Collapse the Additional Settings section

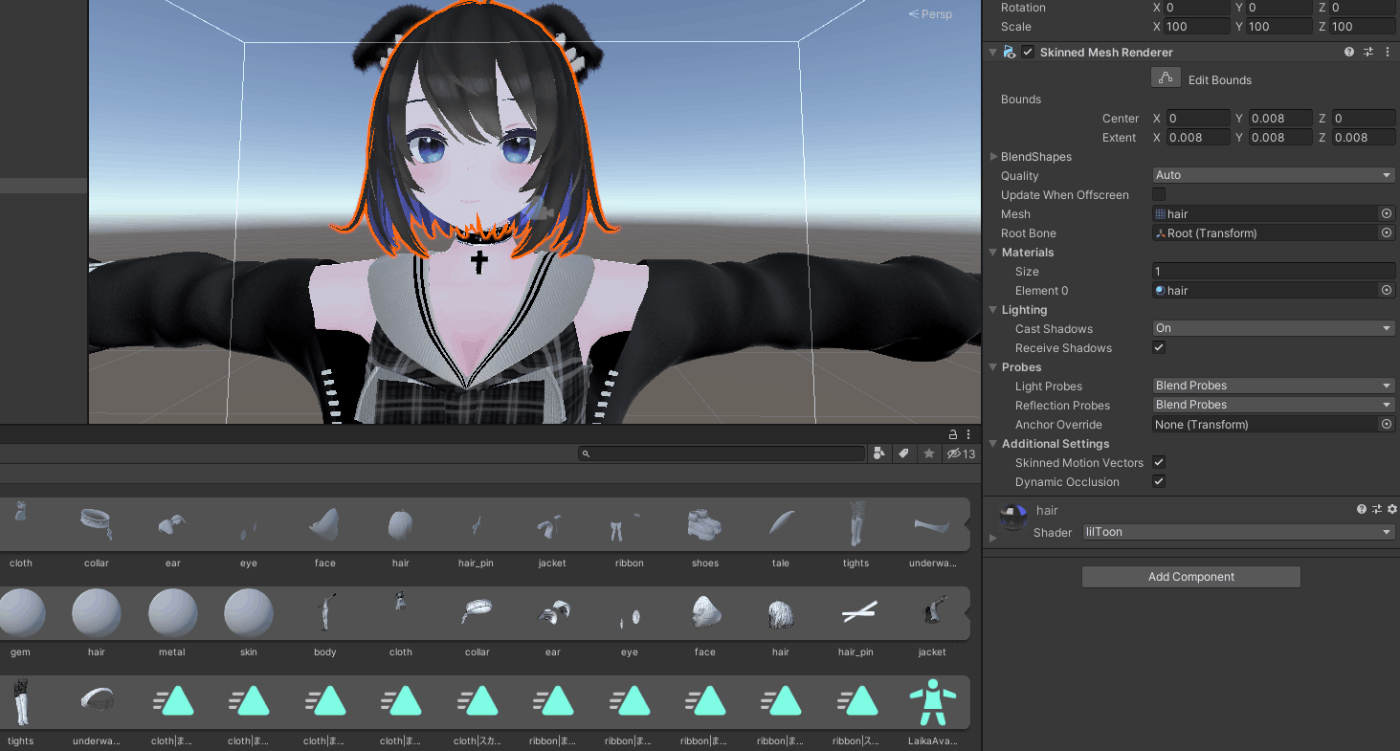click(993, 444)
